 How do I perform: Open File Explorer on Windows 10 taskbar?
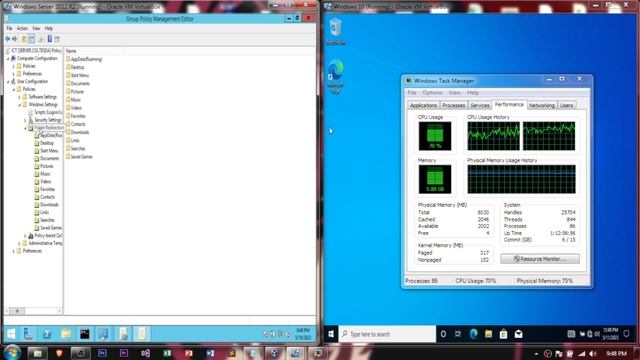(489, 334)
